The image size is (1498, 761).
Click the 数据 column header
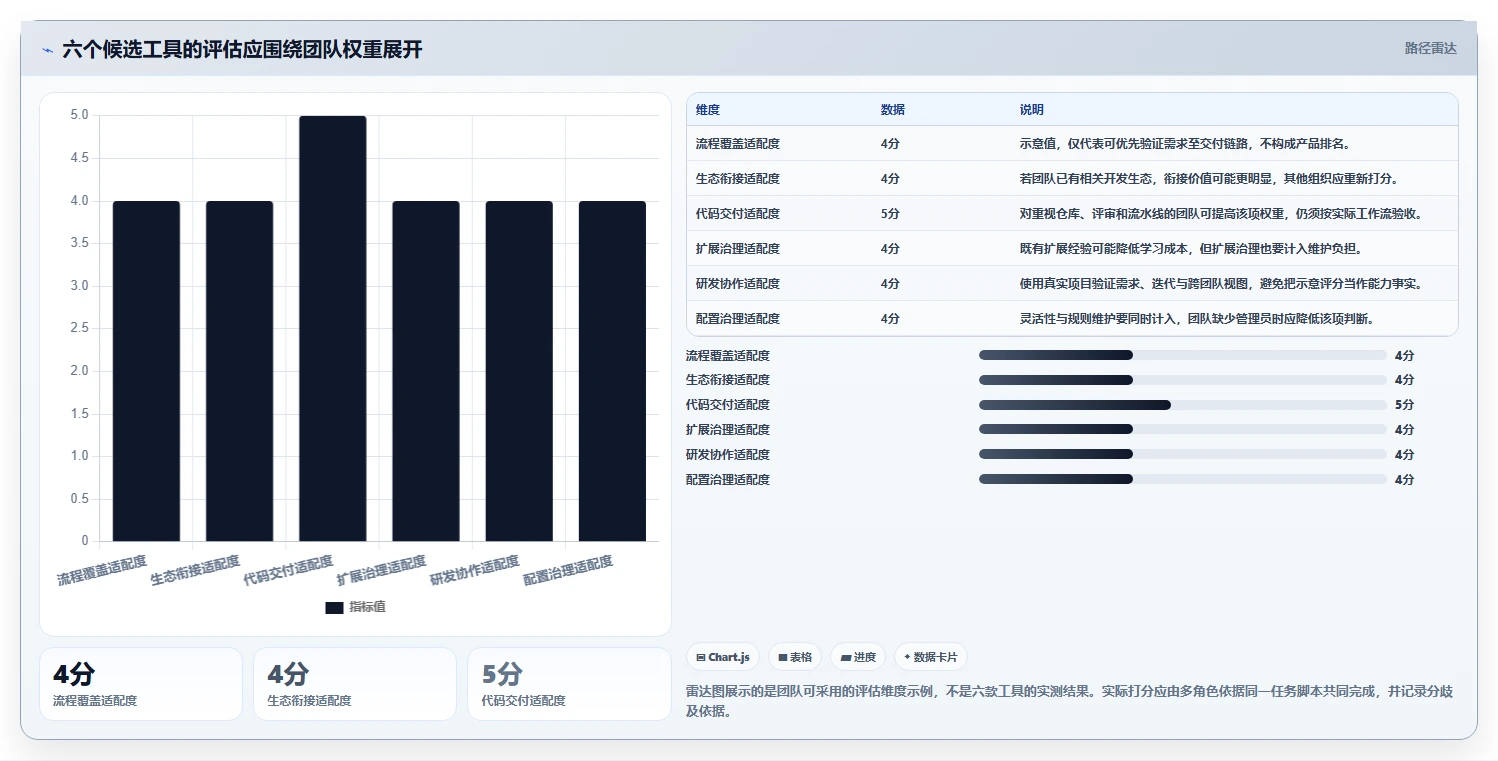pos(893,110)
